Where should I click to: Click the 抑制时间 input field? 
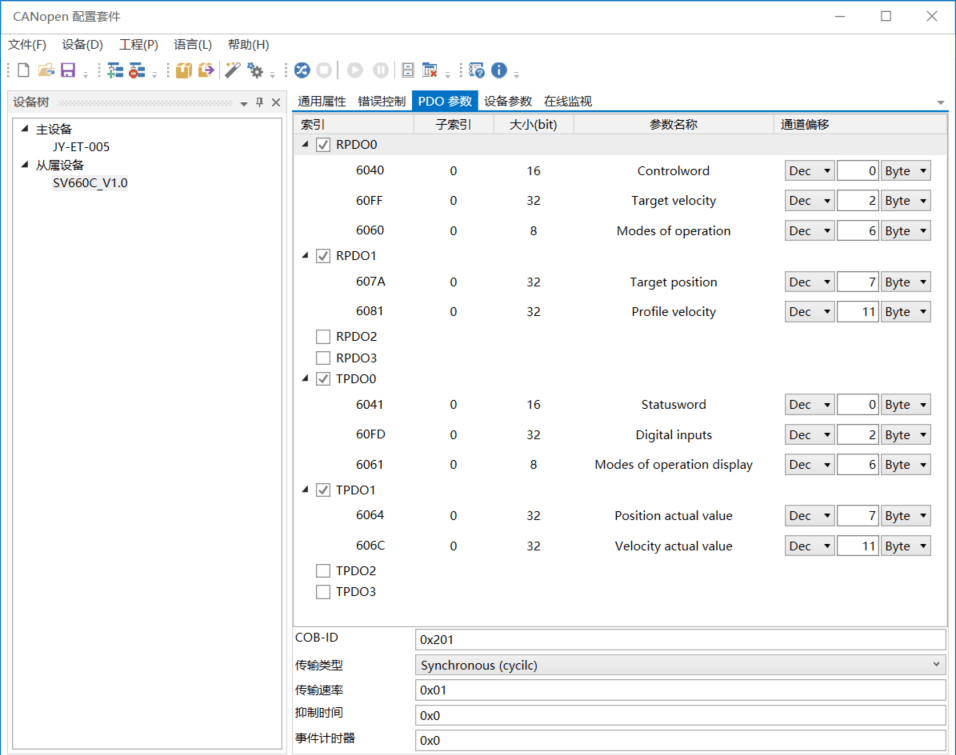(x=680, y=715)
